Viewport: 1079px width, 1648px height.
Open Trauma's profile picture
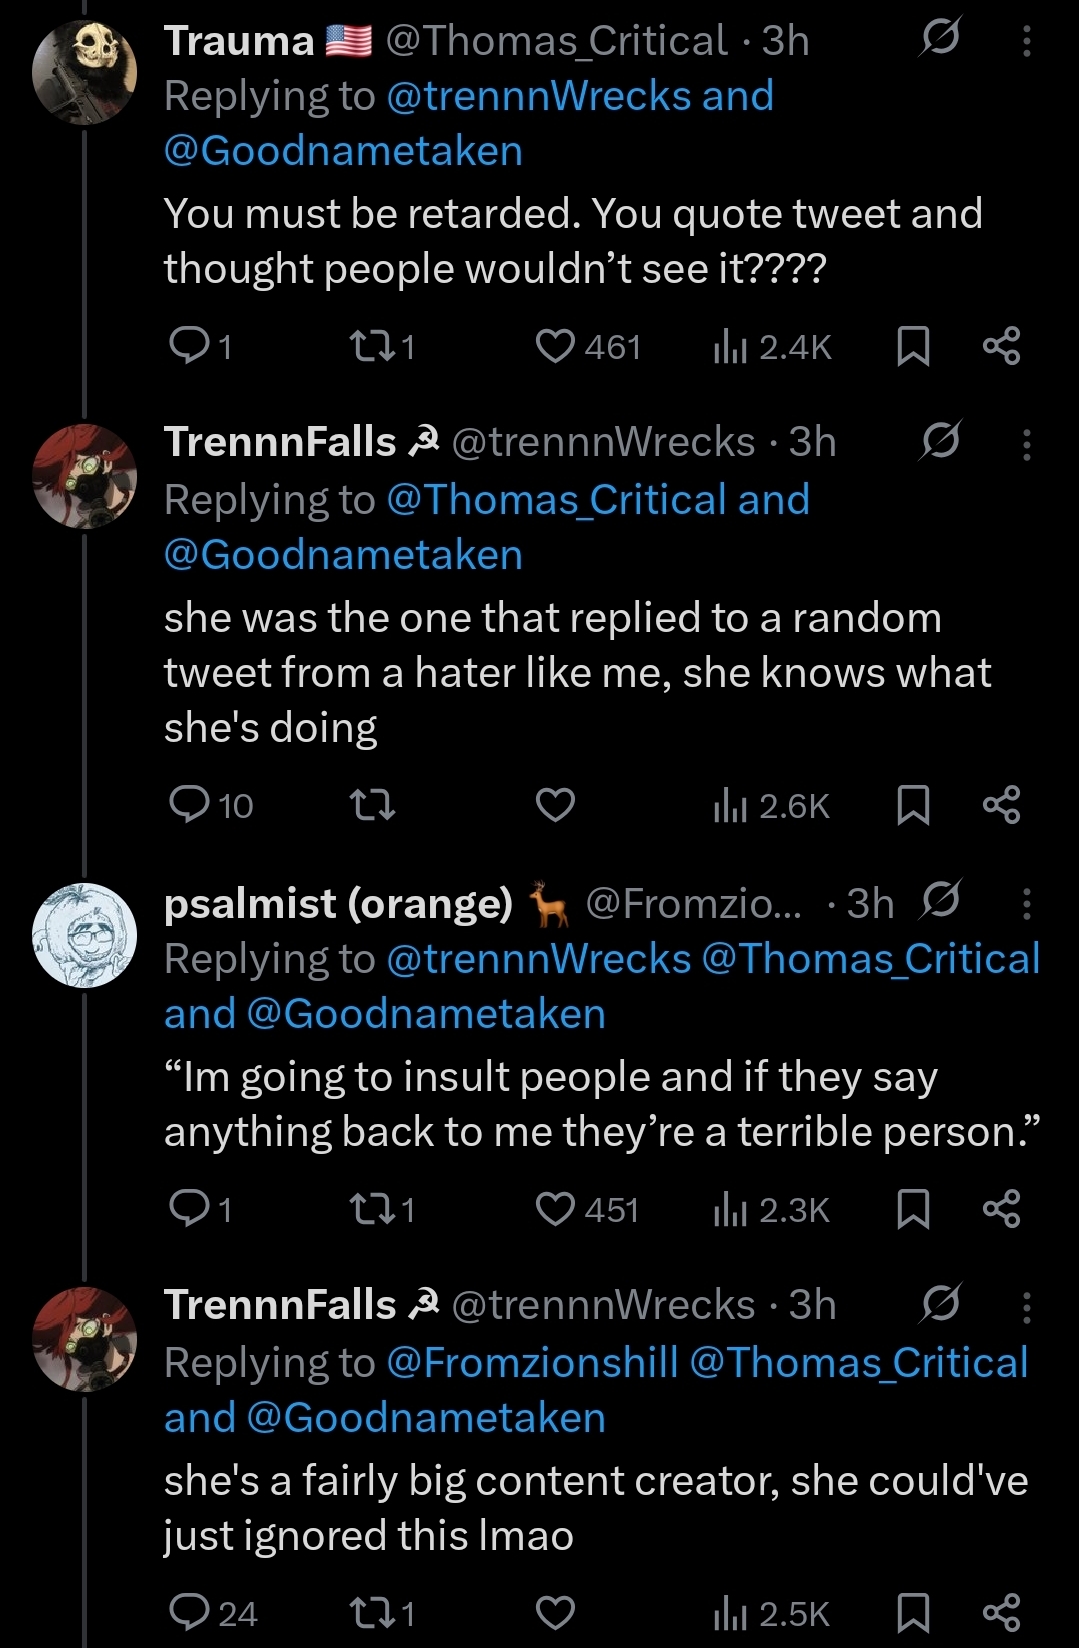pyautogui.click(x=84, y=73)
